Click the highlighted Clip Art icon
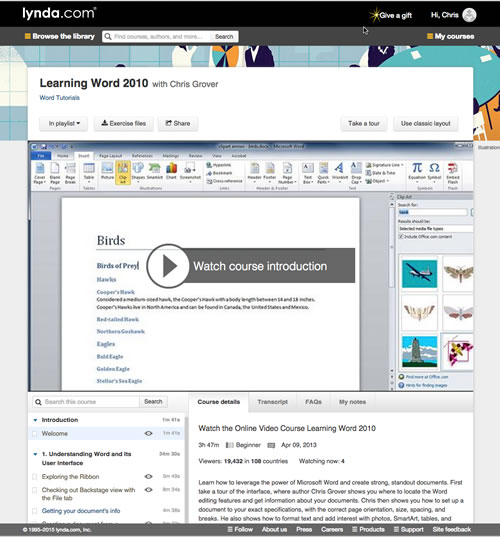 (123, 173)
